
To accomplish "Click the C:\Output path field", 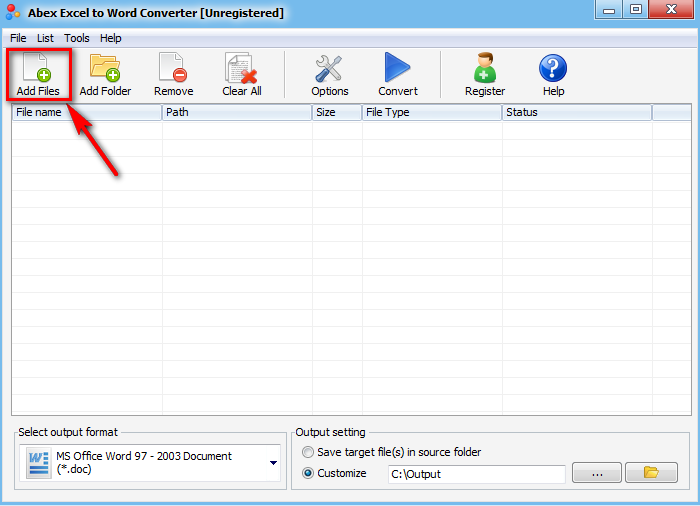I will [477, 474].
